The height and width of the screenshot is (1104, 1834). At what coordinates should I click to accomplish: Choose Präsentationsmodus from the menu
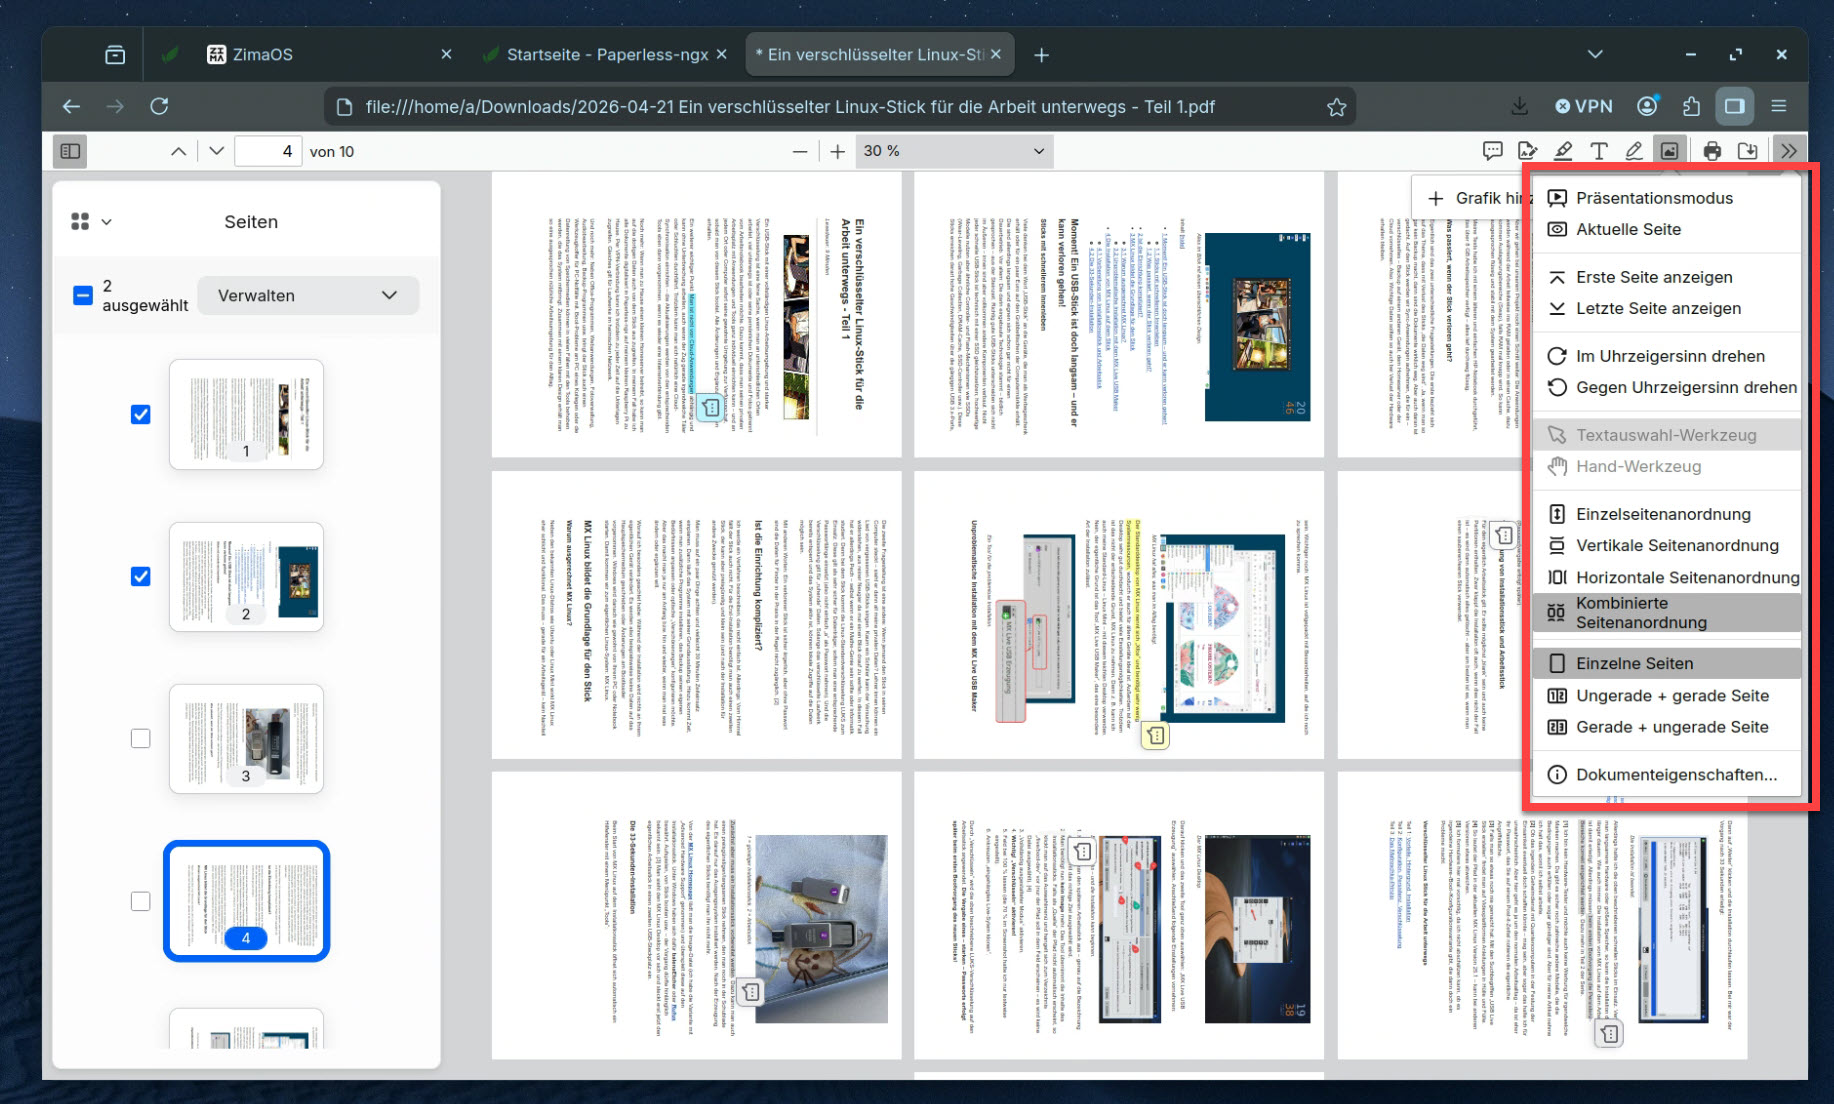pos(1654,198)
